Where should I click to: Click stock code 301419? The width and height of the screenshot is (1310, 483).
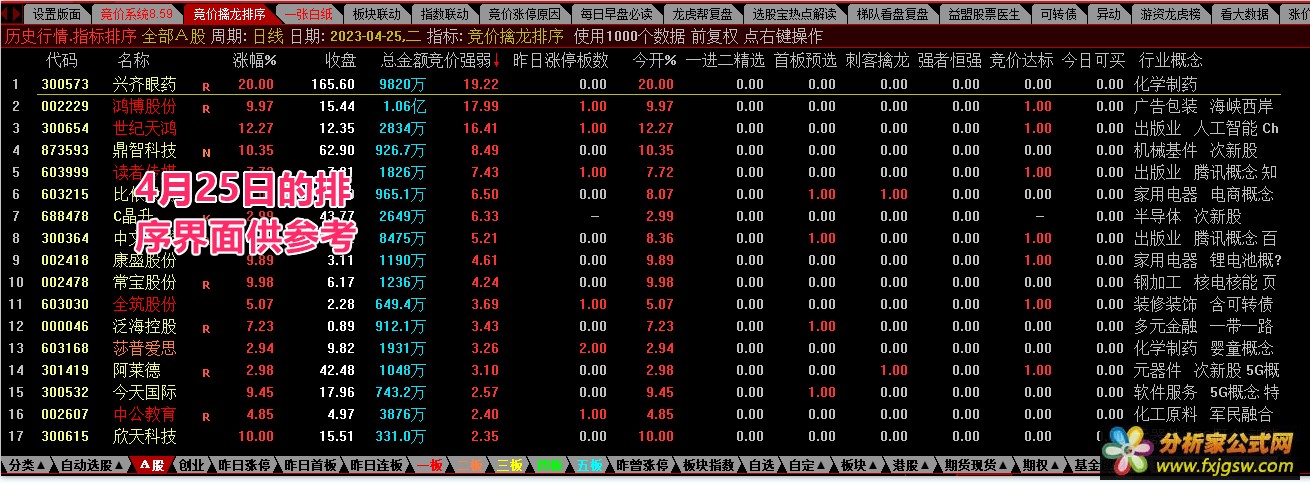(x=65, y=370)
